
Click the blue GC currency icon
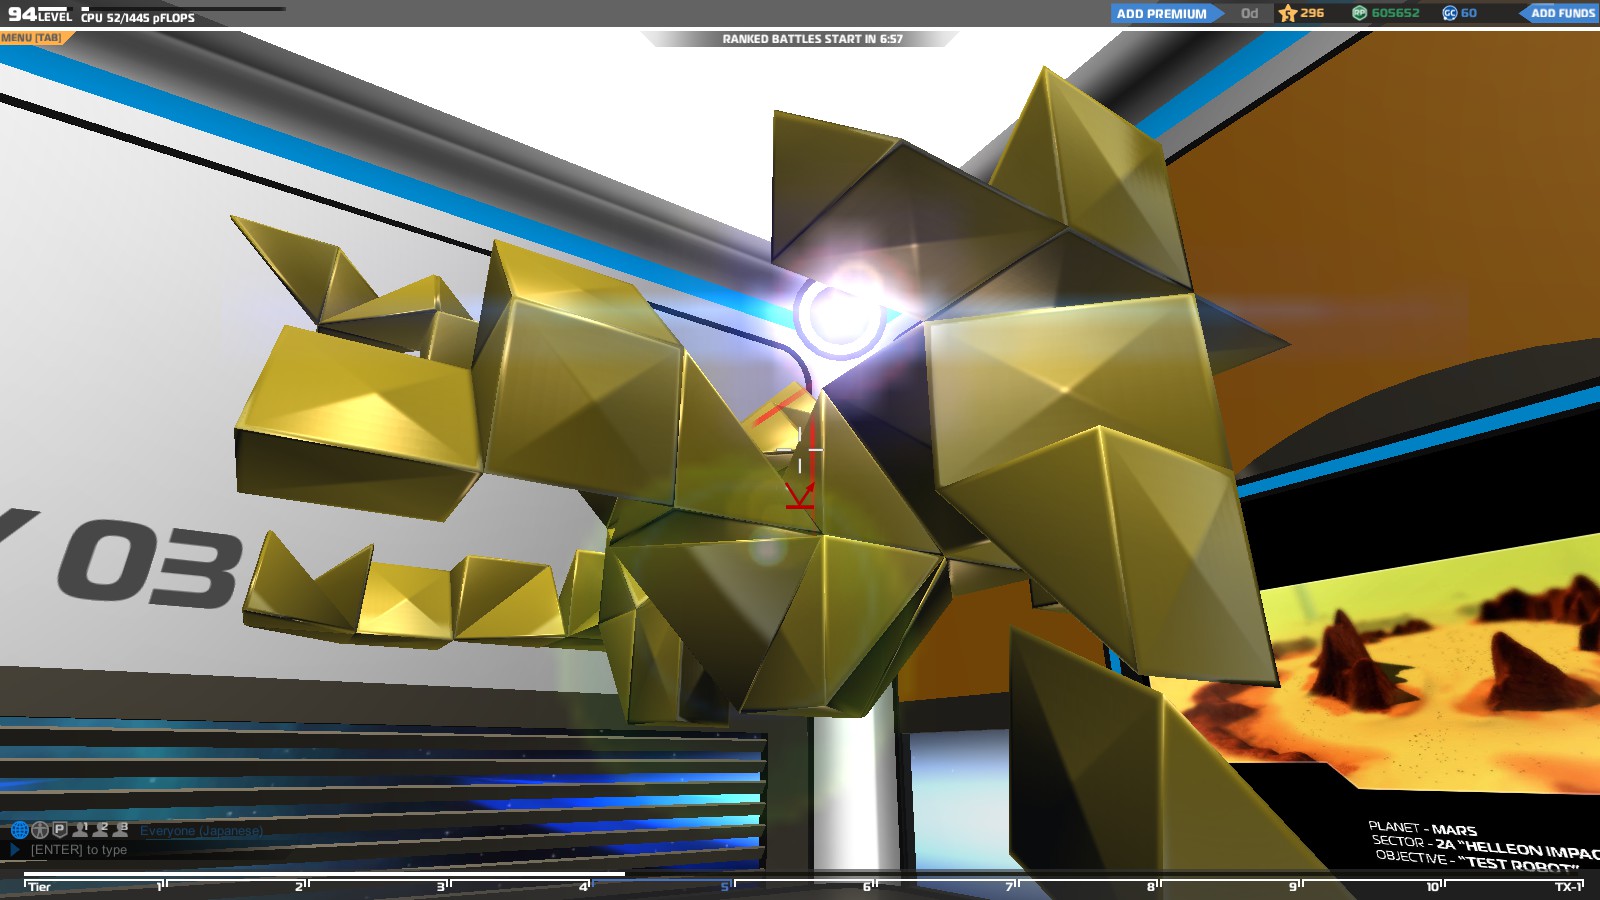[x=1449, y=13]
